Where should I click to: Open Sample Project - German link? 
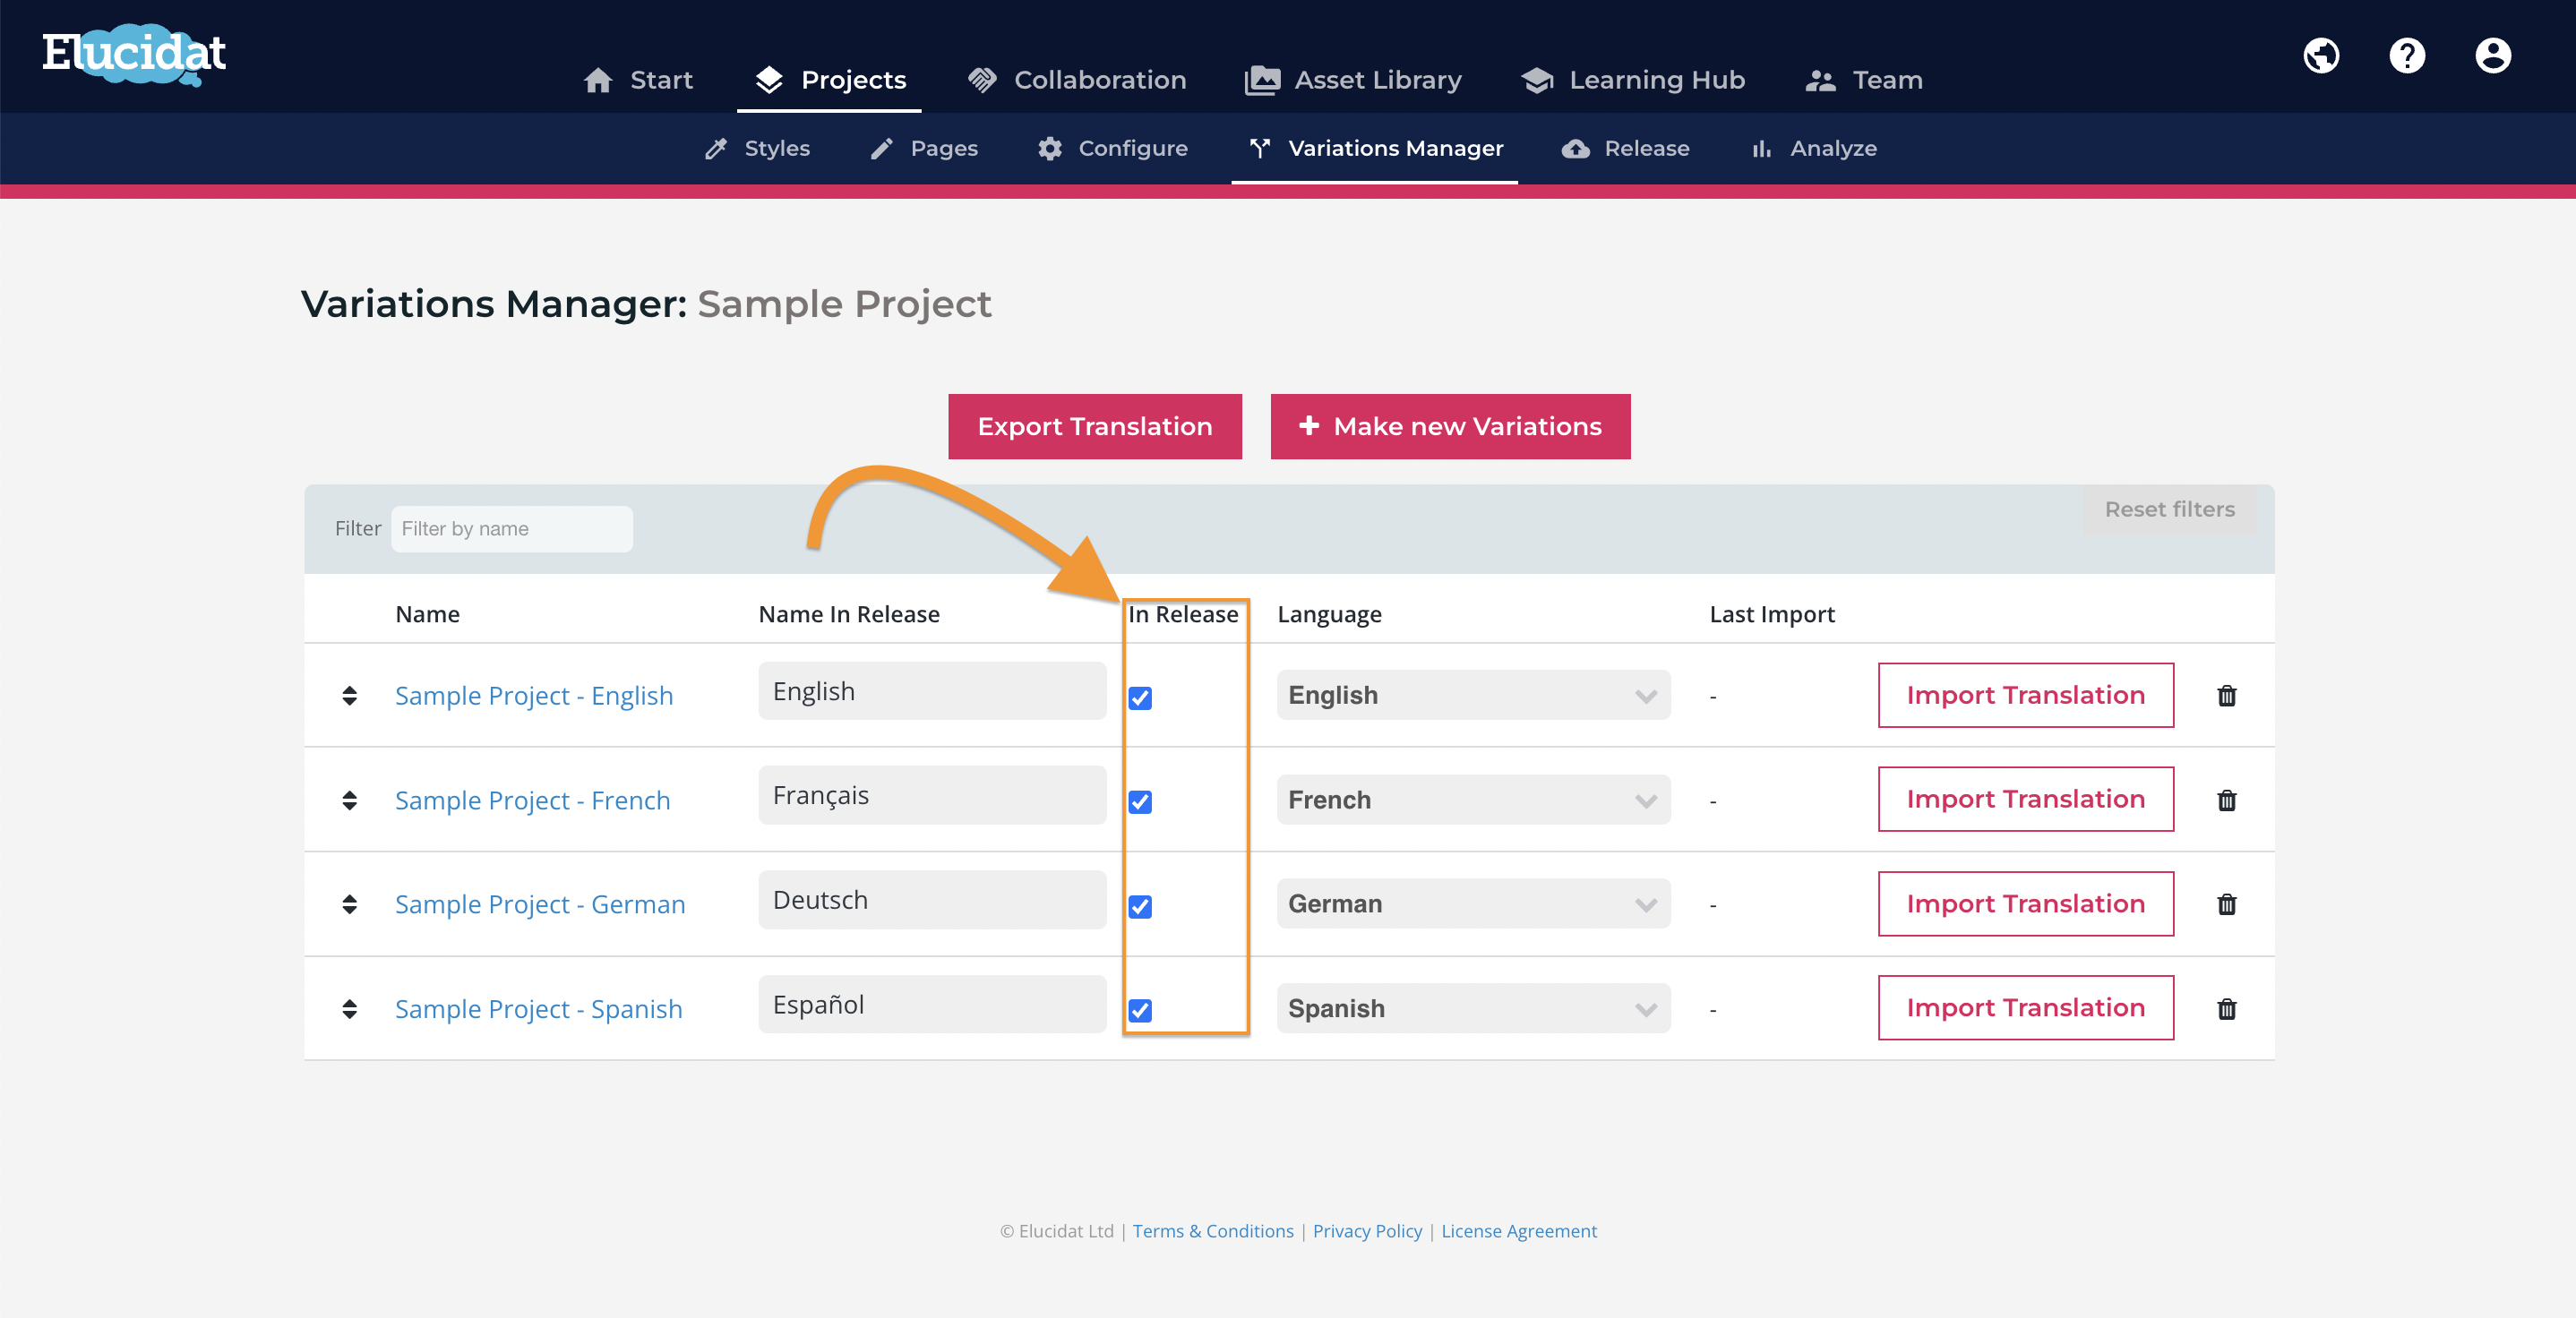[x=540, y=905]
